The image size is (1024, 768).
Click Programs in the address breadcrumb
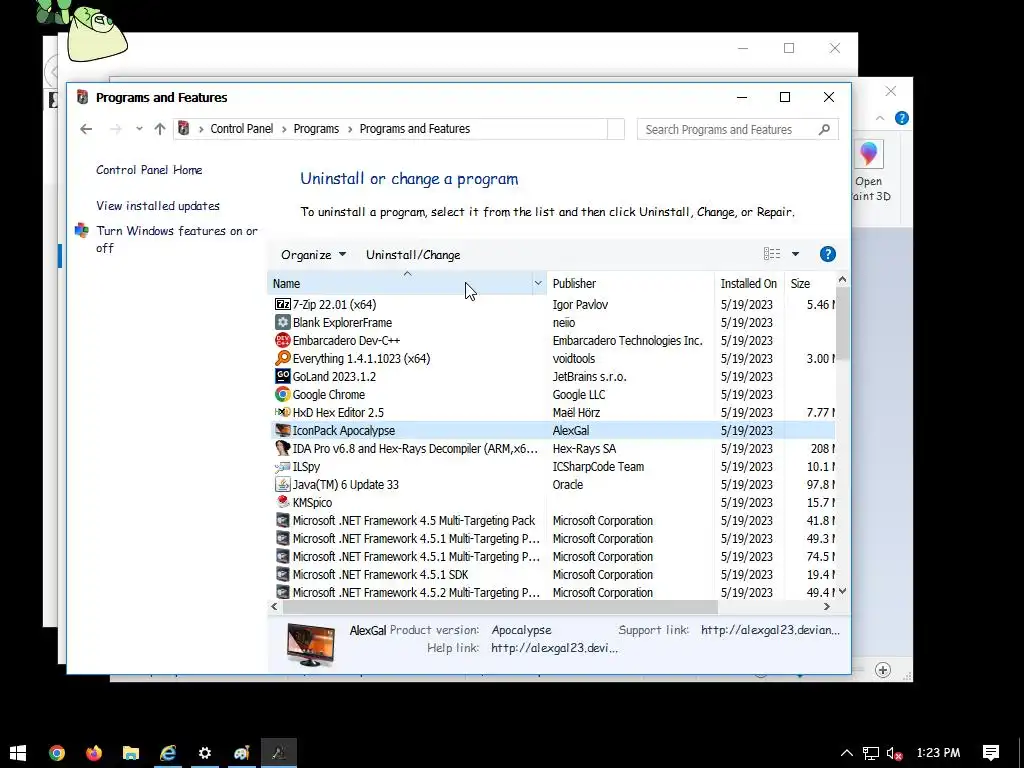point(316,129)
